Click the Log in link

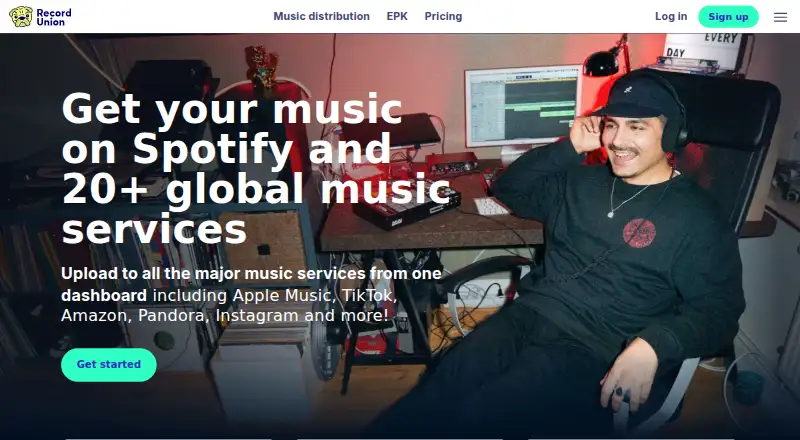coord(671,16)
